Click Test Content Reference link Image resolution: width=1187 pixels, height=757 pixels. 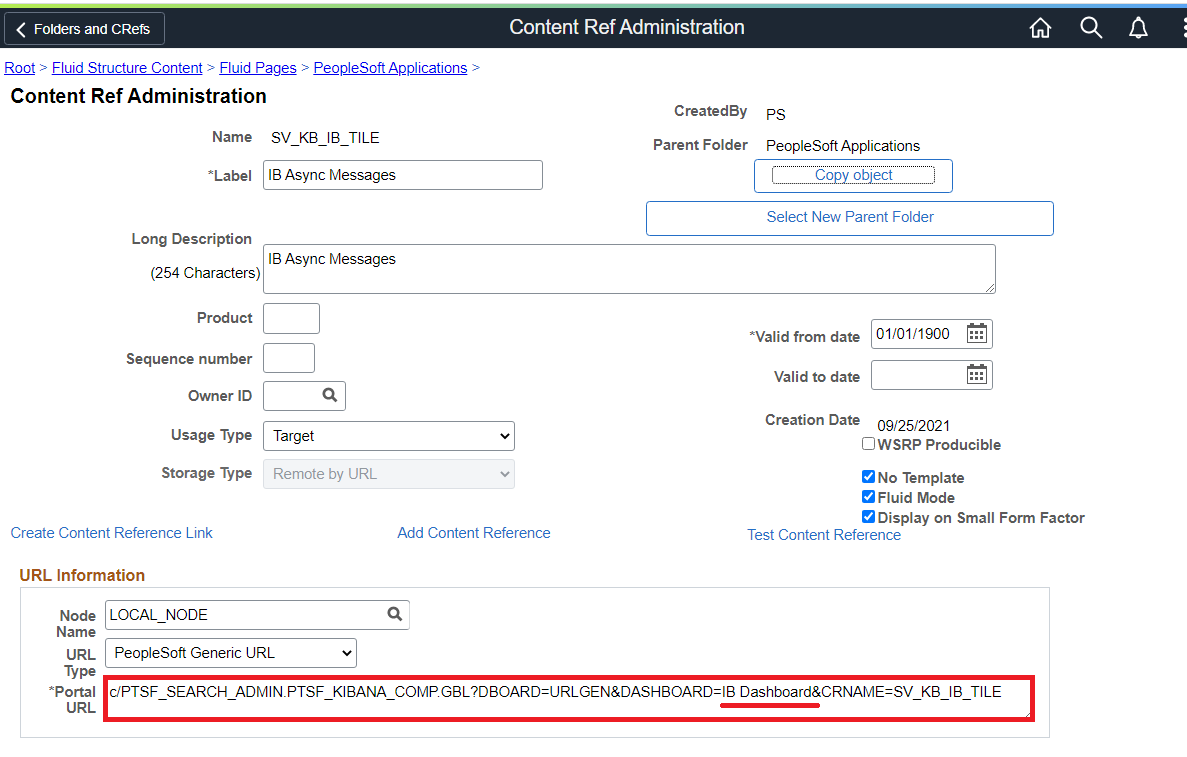(824, 535)
